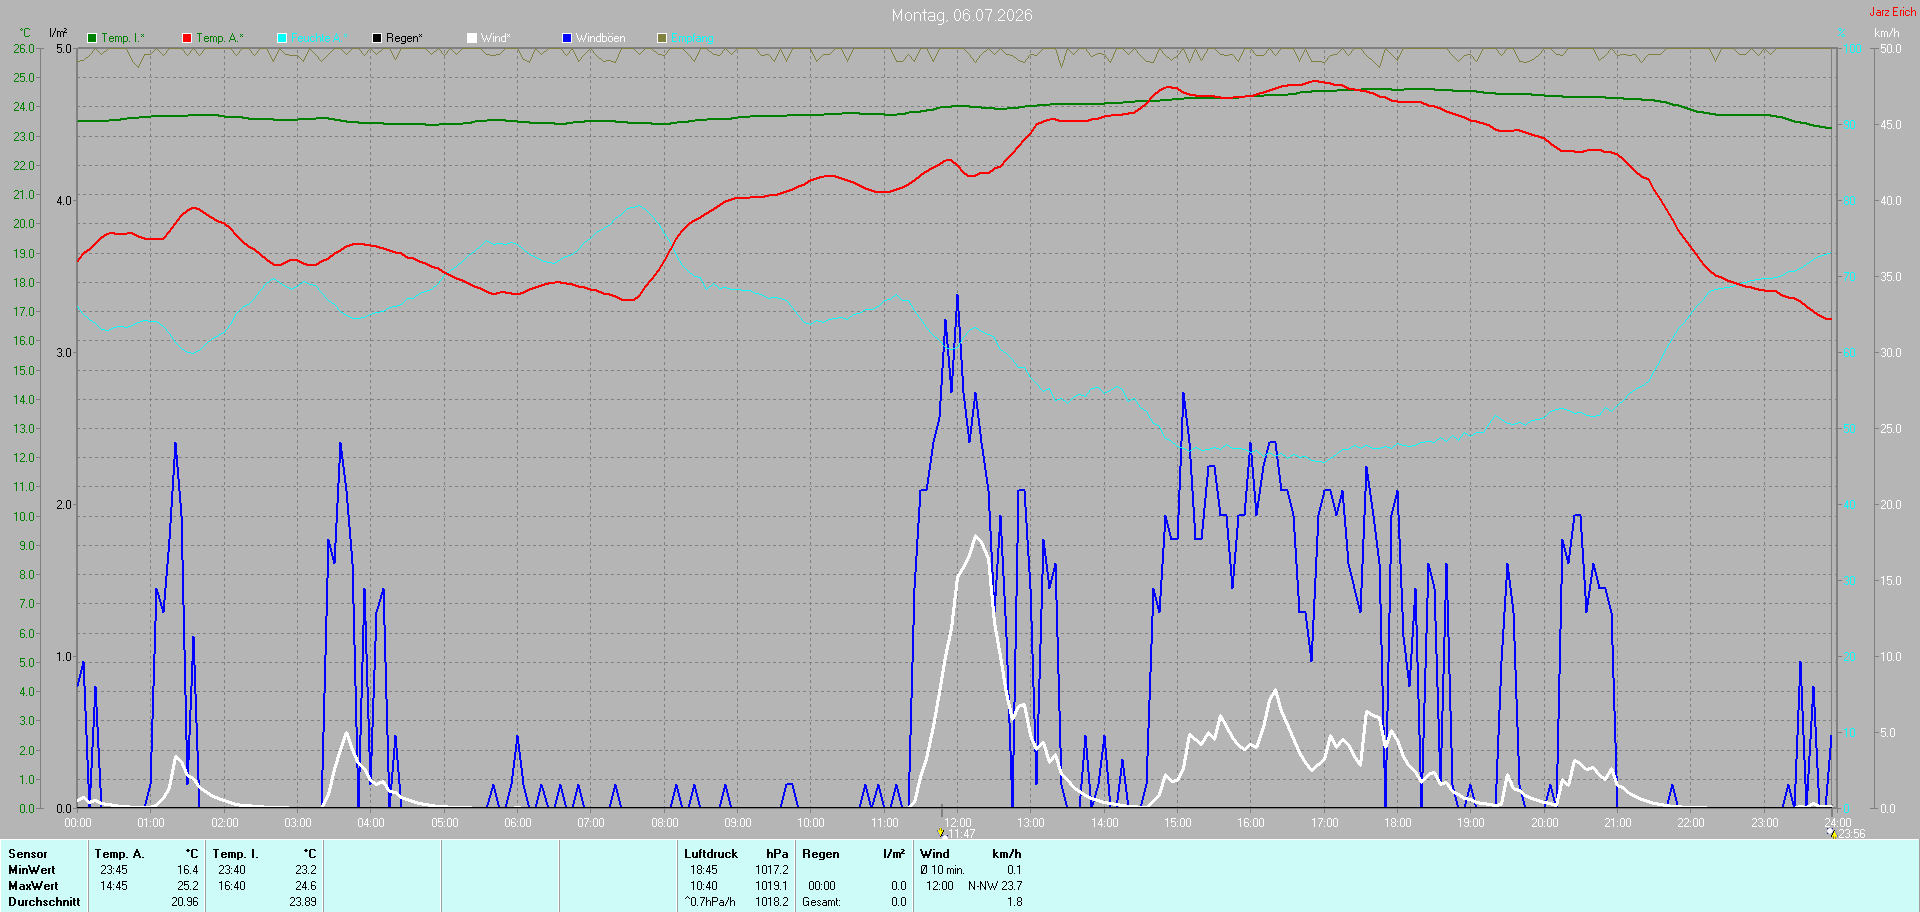Click the yellow 11:47 timeline marker

941,832
